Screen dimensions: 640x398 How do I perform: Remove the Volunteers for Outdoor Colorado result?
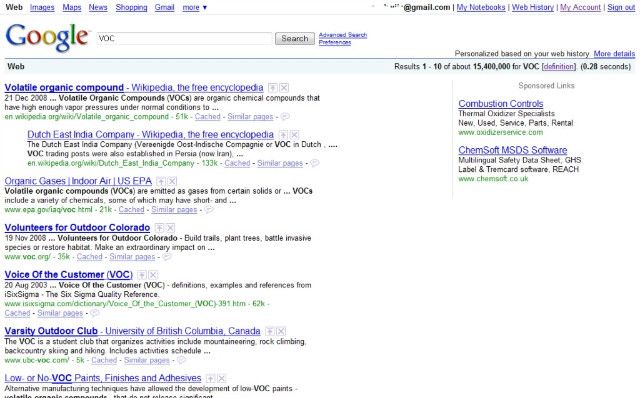pos(171,228)
